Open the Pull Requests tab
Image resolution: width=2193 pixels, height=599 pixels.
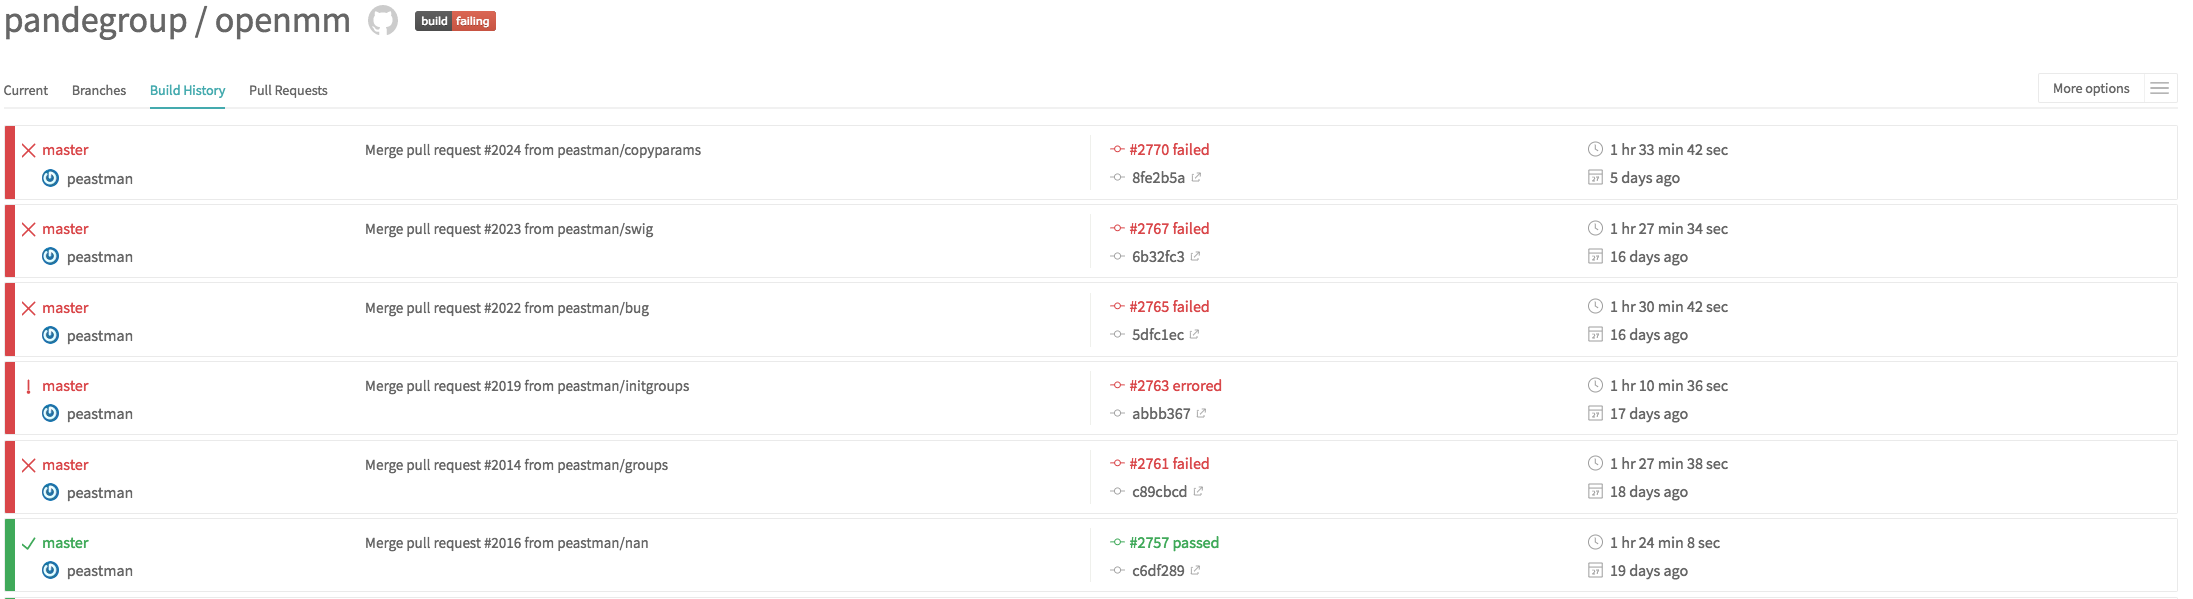pos(288,90)
